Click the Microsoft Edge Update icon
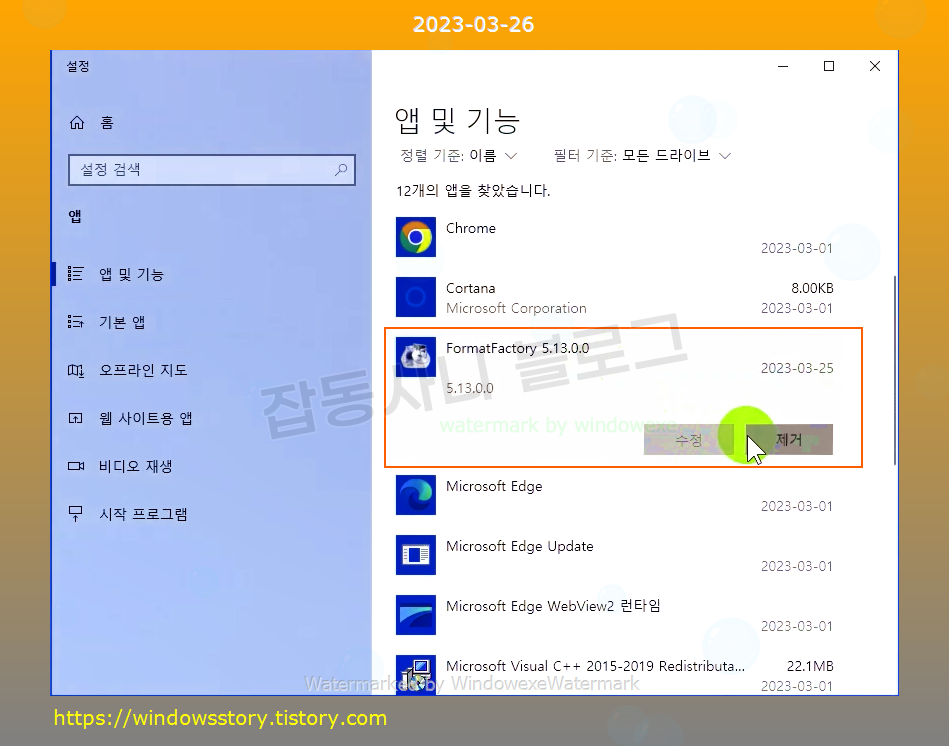 coord(416,555)
